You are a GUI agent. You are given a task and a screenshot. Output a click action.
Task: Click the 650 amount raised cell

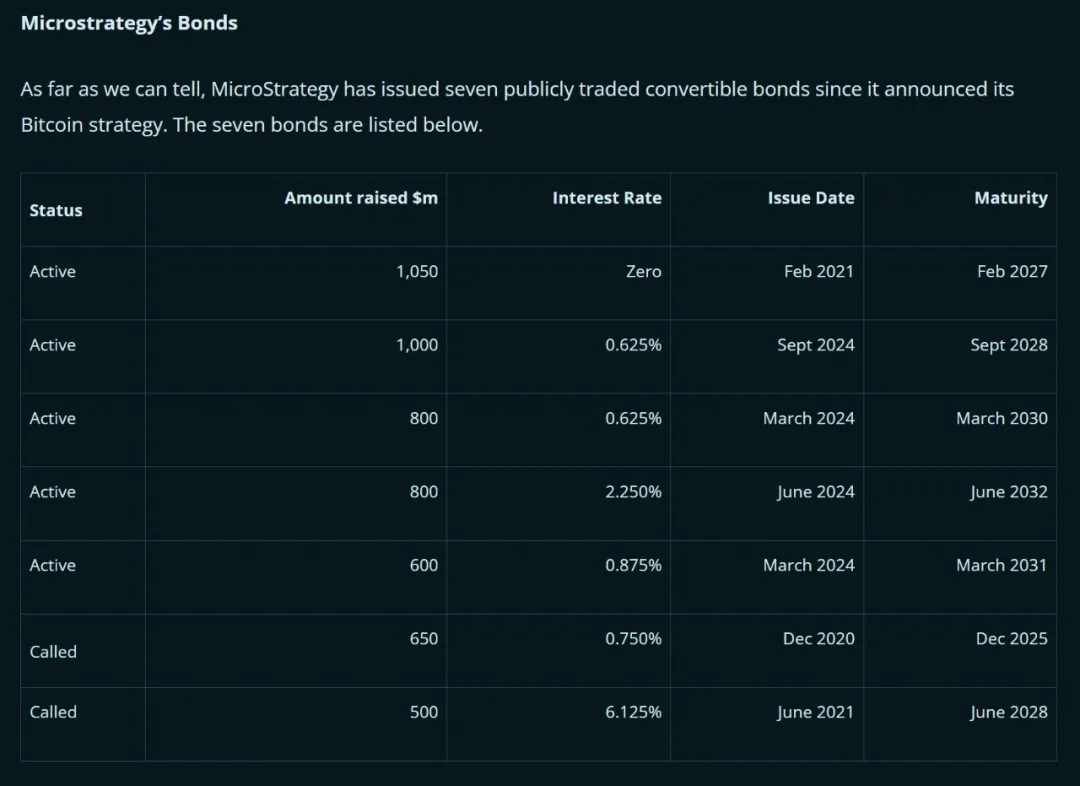click(423, 638)
